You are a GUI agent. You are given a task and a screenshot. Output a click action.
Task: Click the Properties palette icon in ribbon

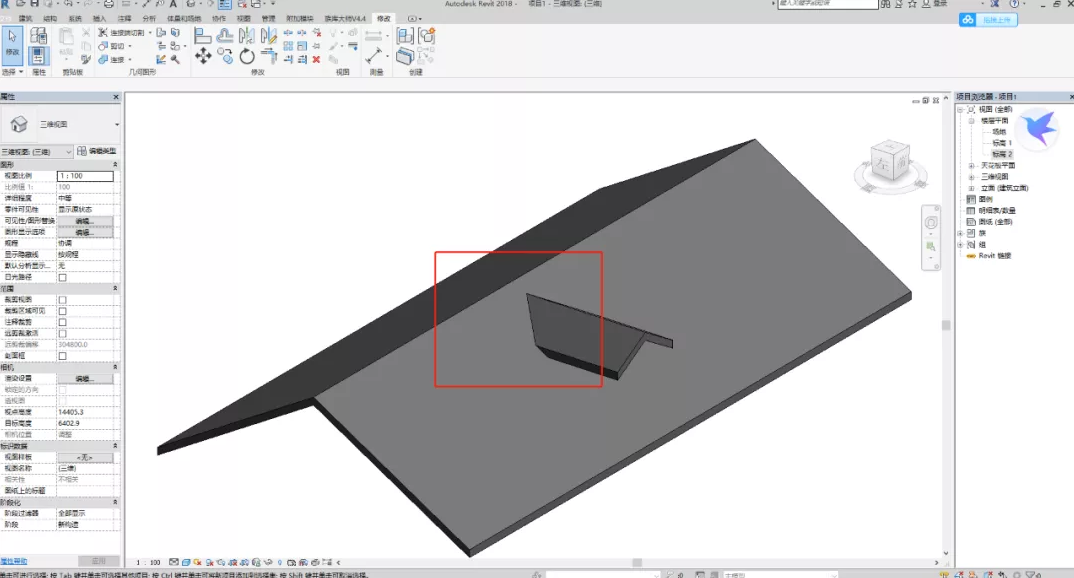pyautogui.click(x=39, y=55)
